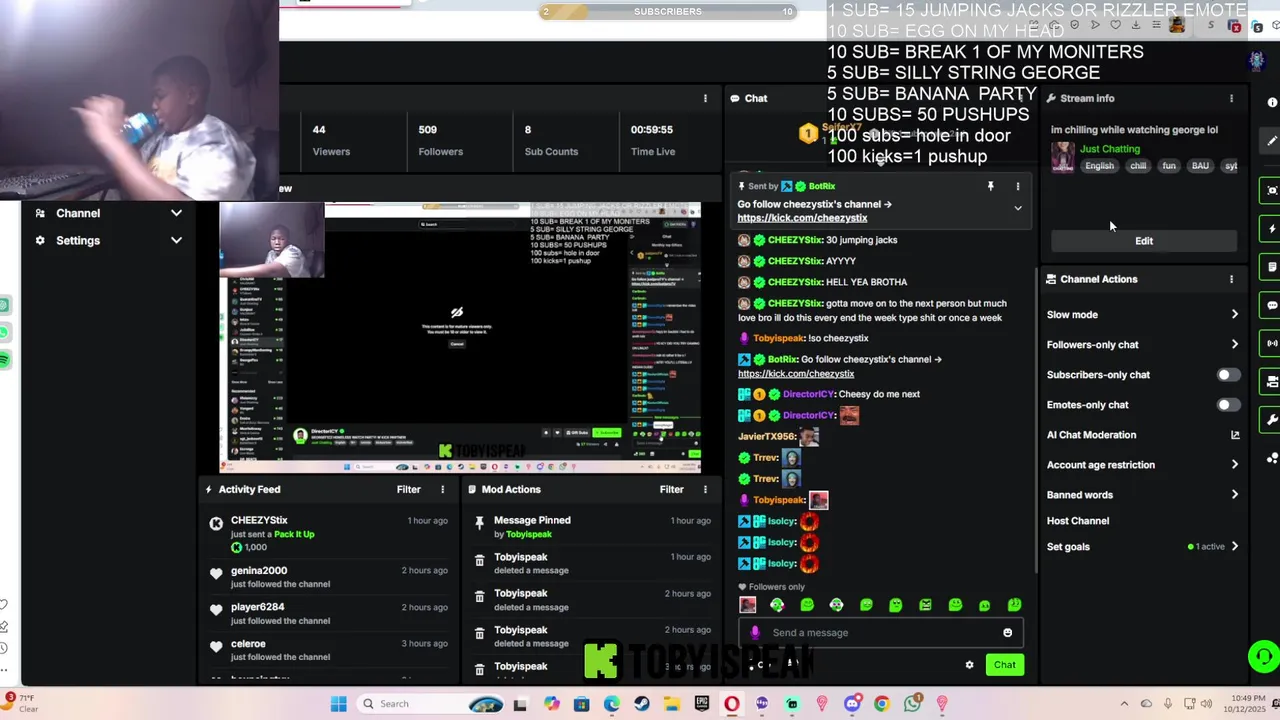Click the Windows Start button
This screenshot has width=1280, height=720.
click(339, 704)
